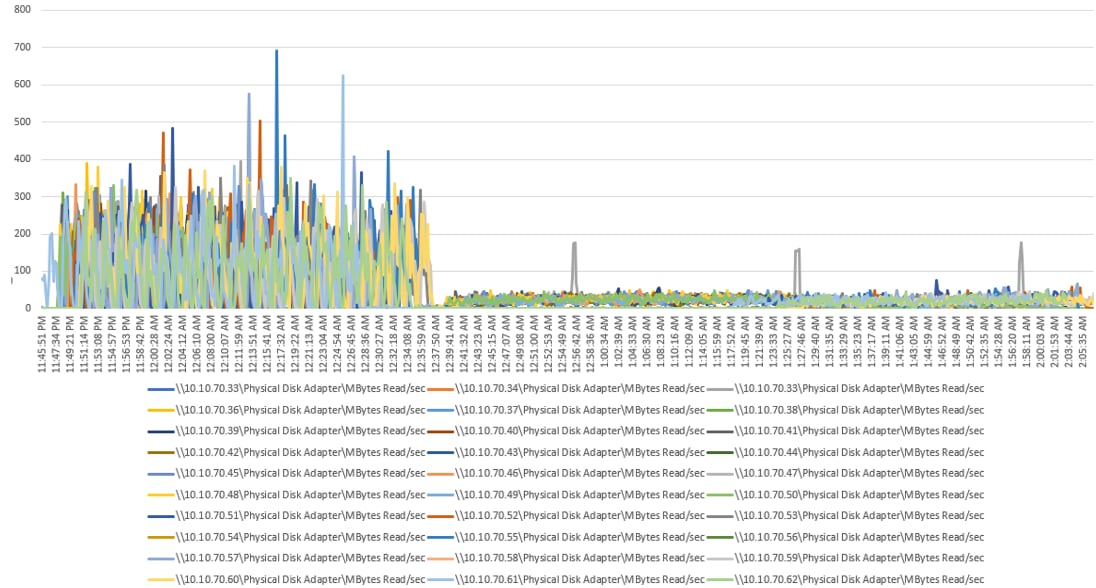This screenshot has width=1096, height=588.
Task: Click legend label for 10.10.70.42
Action: click(x=301, y=452)
